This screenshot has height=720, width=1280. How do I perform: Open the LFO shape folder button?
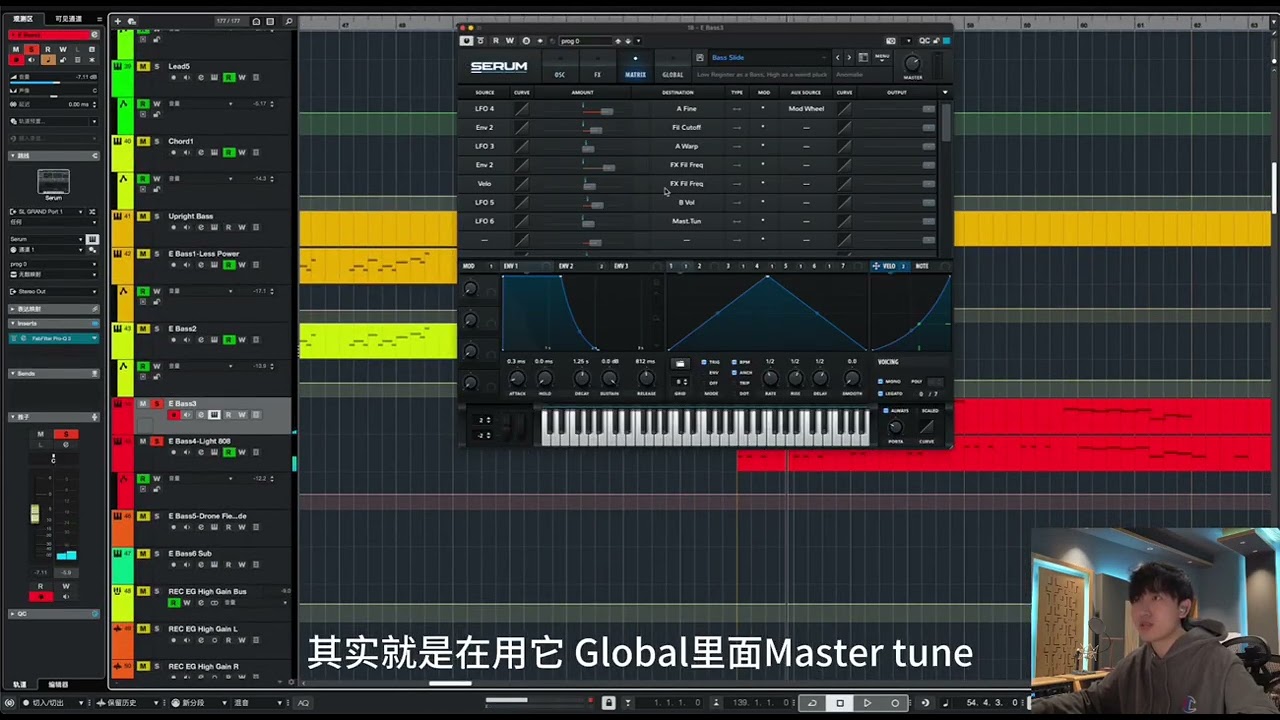pyautogui.click(x=680, y=364)
